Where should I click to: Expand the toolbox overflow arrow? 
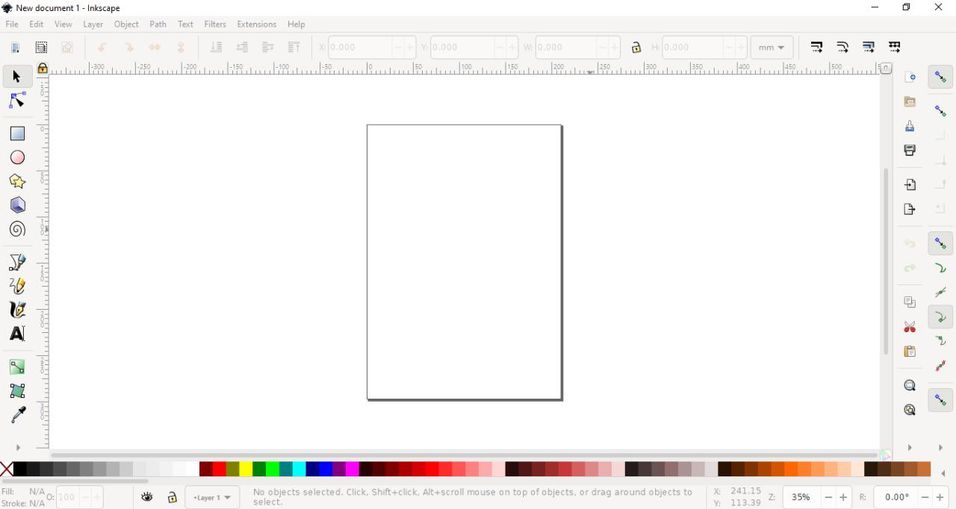coord(17,447)
